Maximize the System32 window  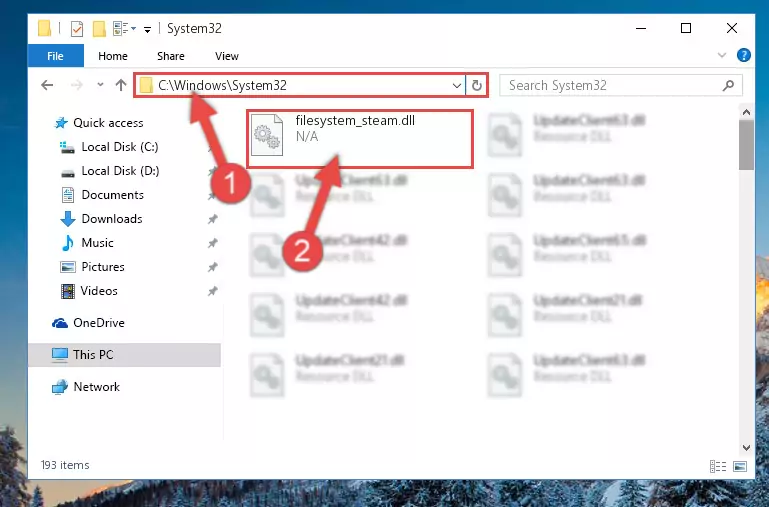tap(686, 28)
